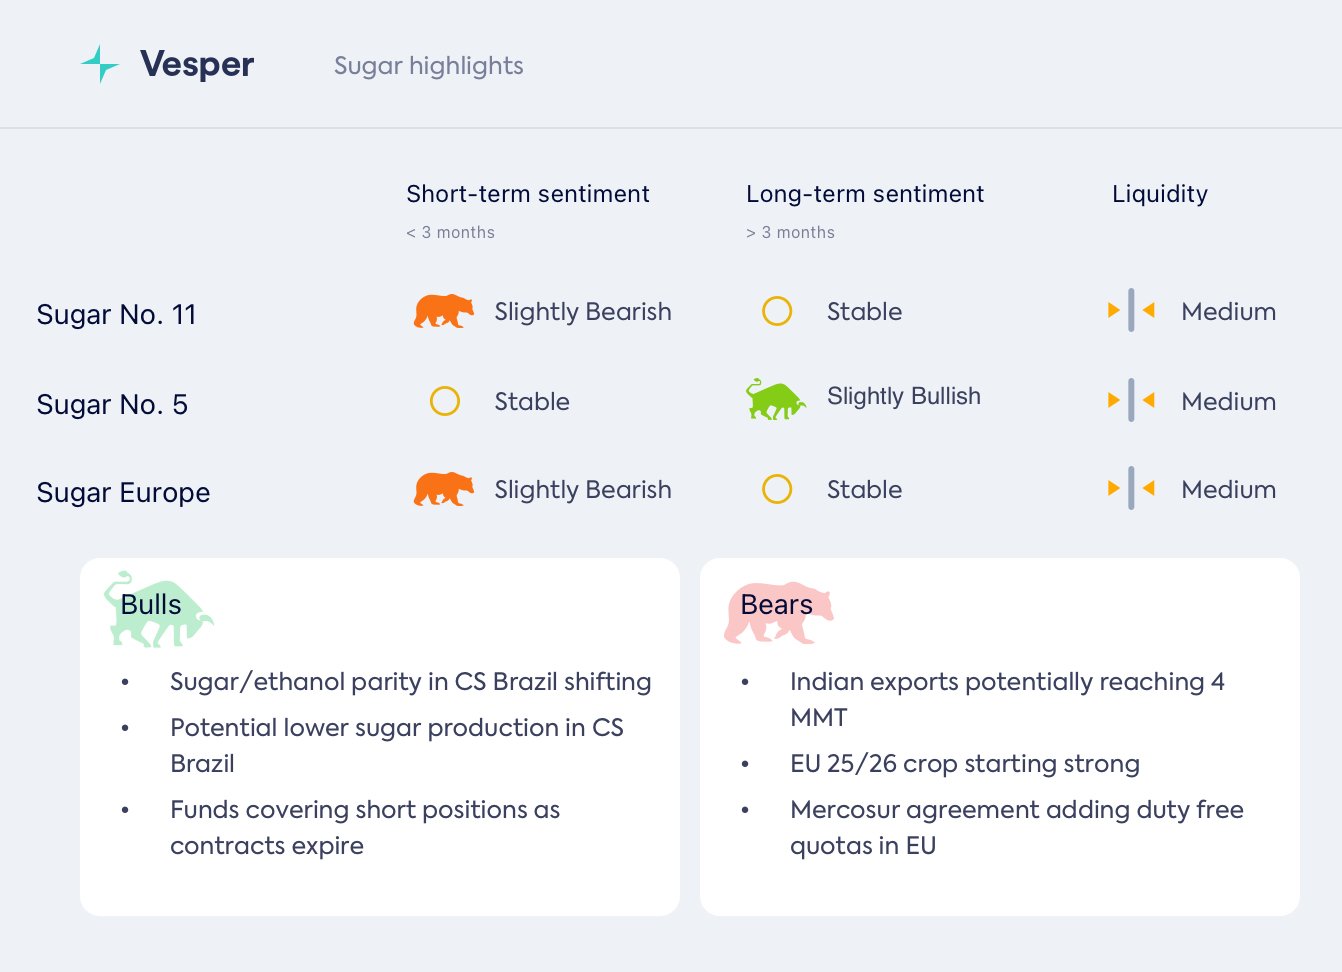1342x972 pixels.
Task: Click the Sugar No. 5 medium liquidity icon
Action: click(1131, 401)
